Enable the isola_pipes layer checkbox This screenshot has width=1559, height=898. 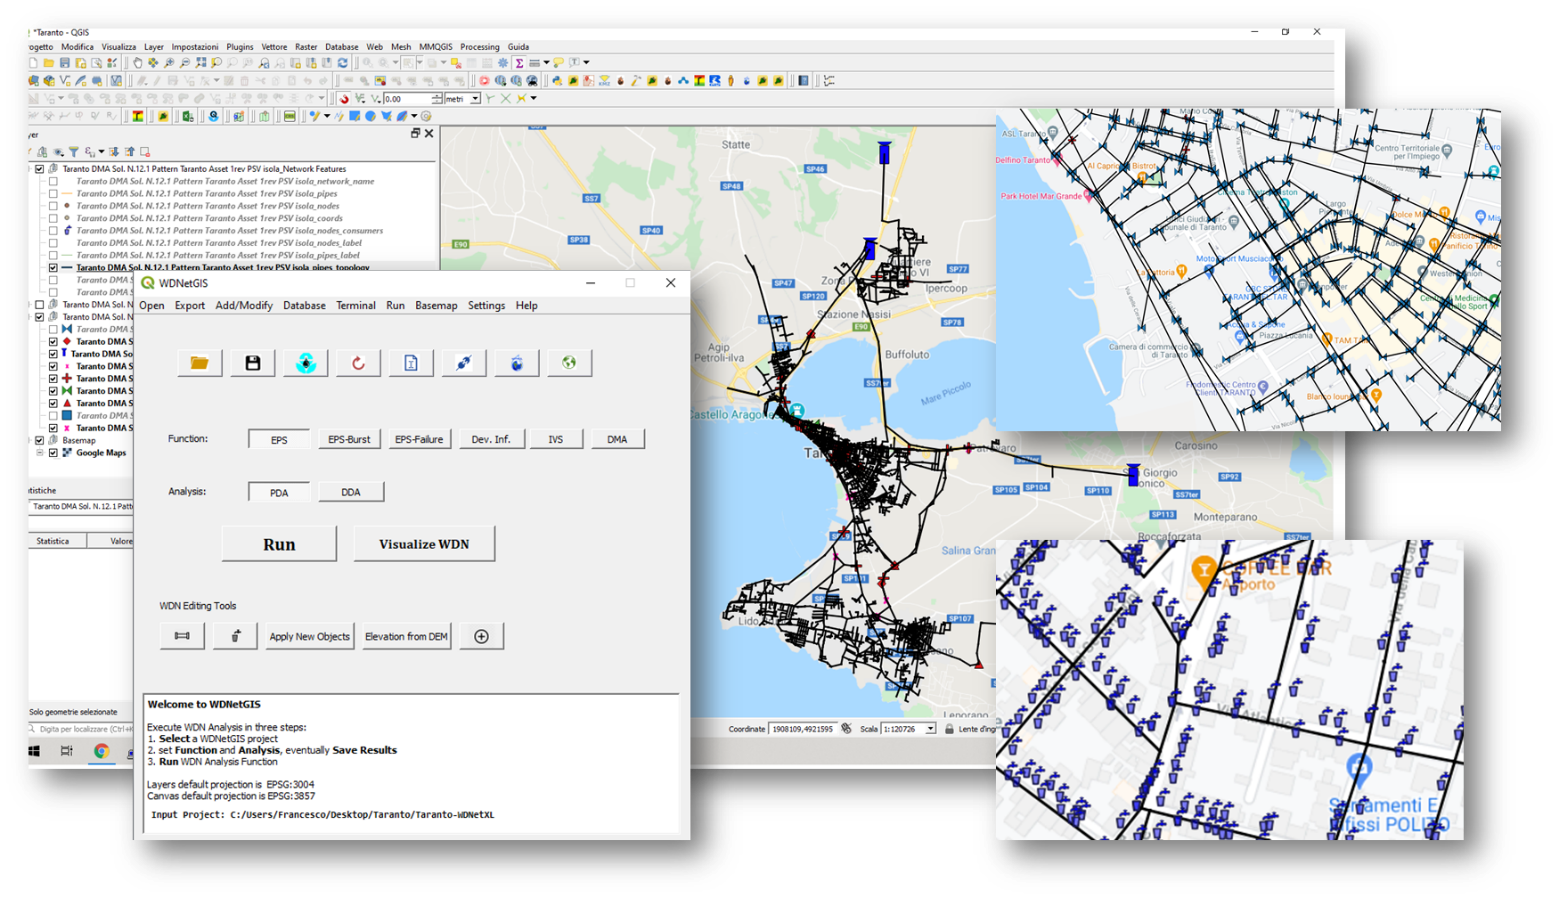pyautogui.click(x=53, y=194)
